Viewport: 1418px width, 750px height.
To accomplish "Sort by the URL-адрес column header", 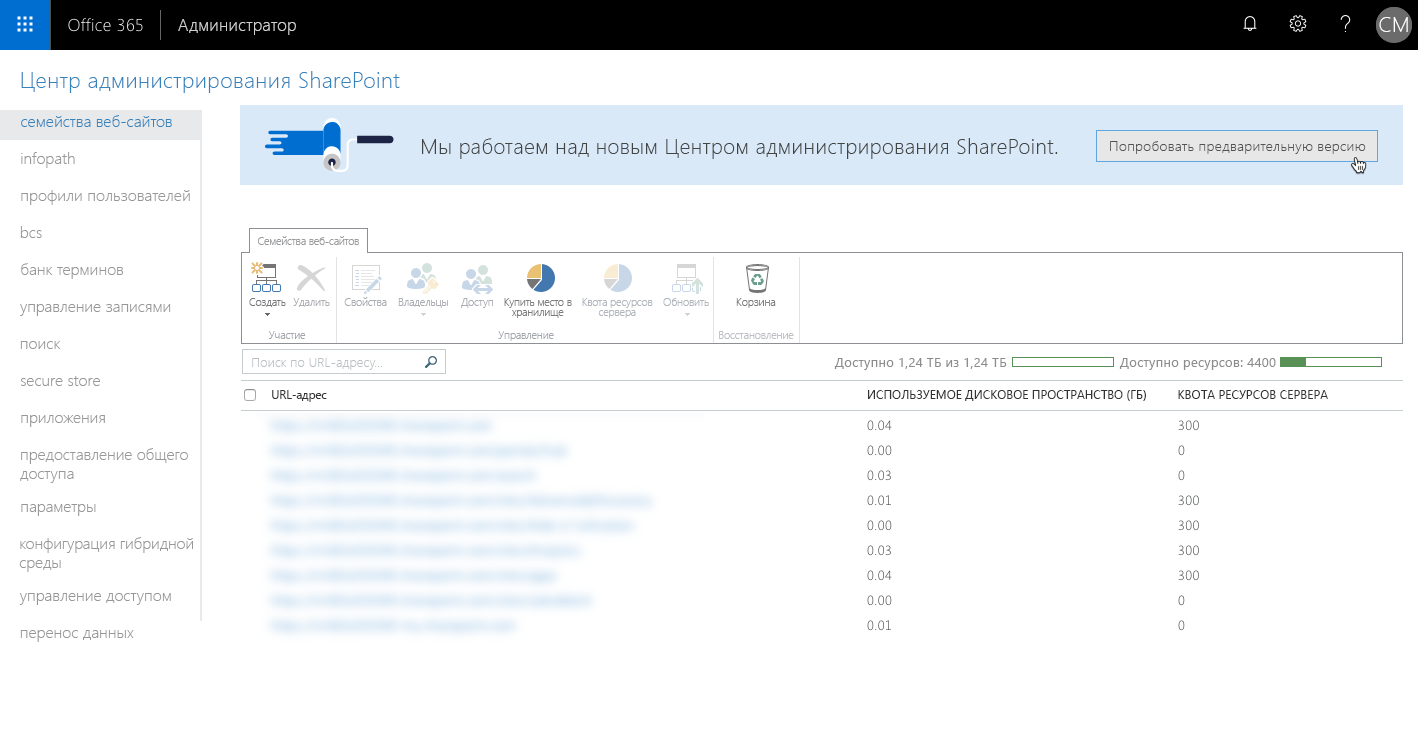I will click(x=299, y=395).
